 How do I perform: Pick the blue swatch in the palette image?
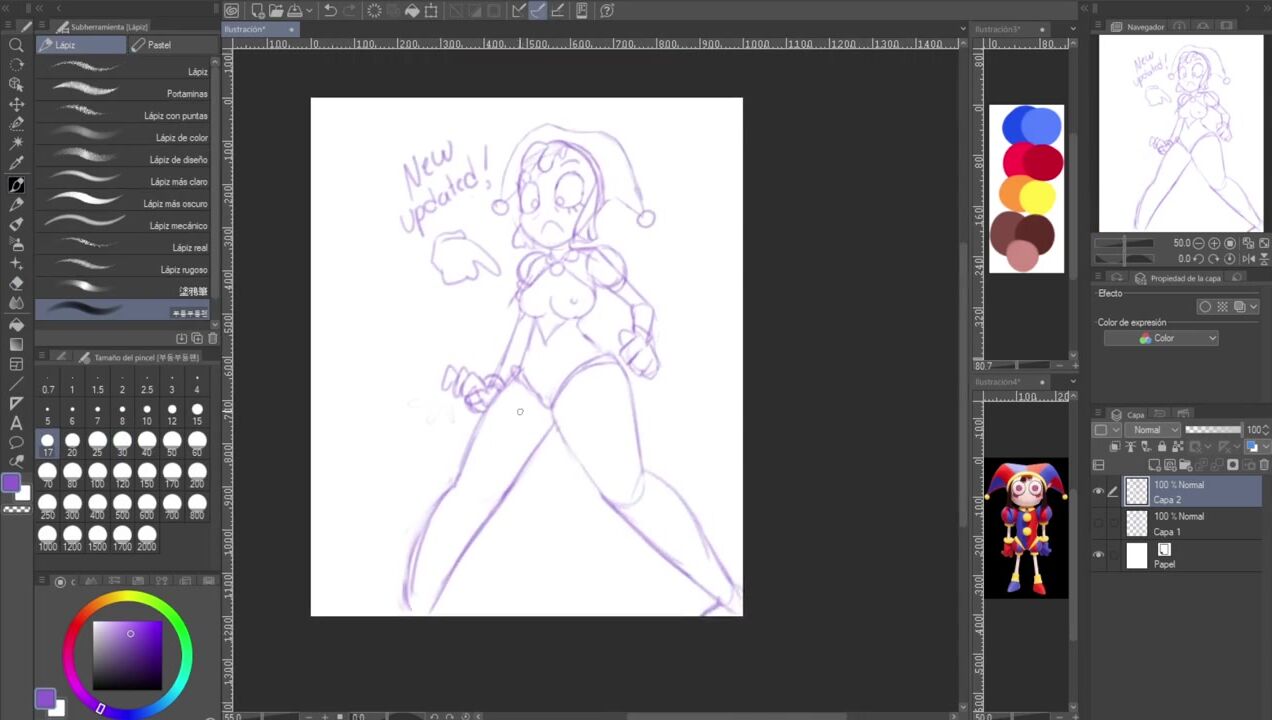tap(1032, 127)
